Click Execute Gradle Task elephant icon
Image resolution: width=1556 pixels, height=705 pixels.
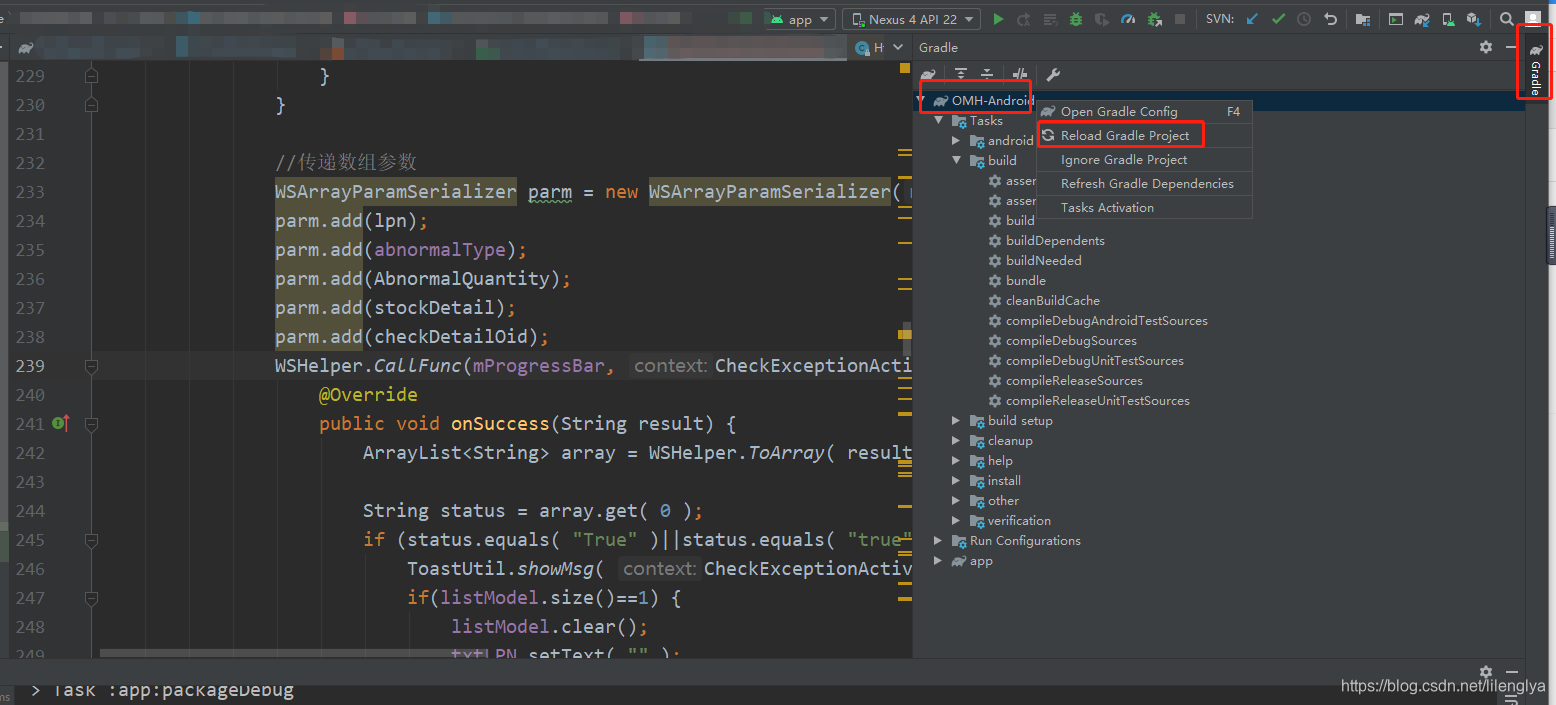coord(928,75)
